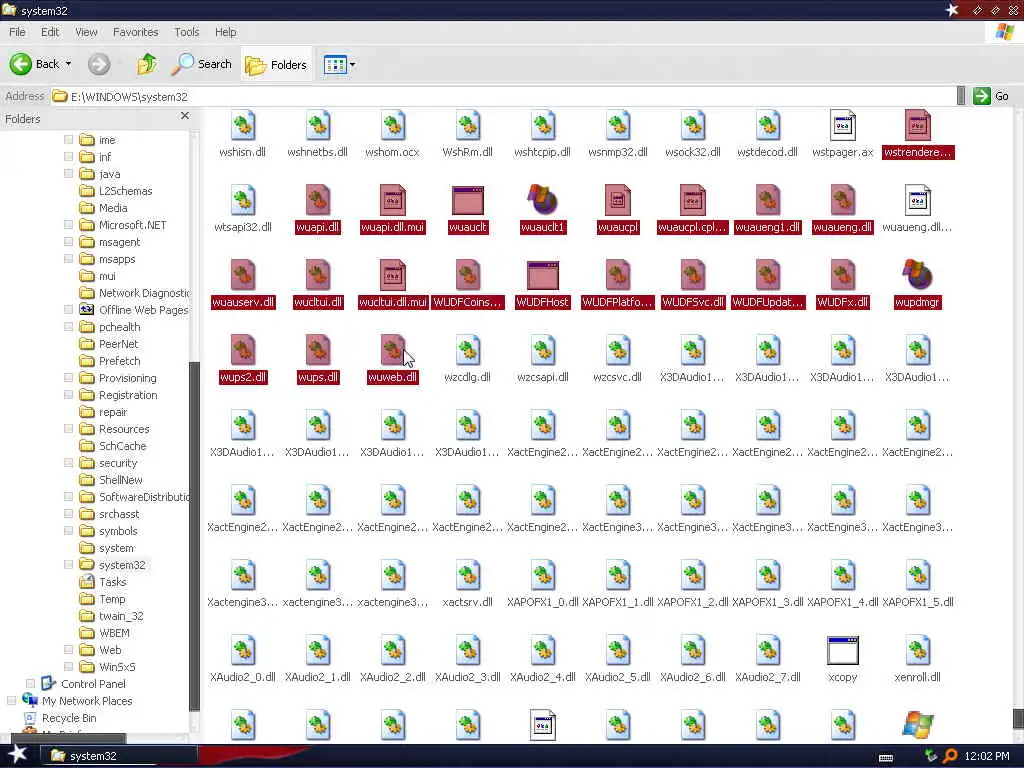Select the XAudio2_7.dll file icon
This screenshot has width=1024, height=768.
767,650
